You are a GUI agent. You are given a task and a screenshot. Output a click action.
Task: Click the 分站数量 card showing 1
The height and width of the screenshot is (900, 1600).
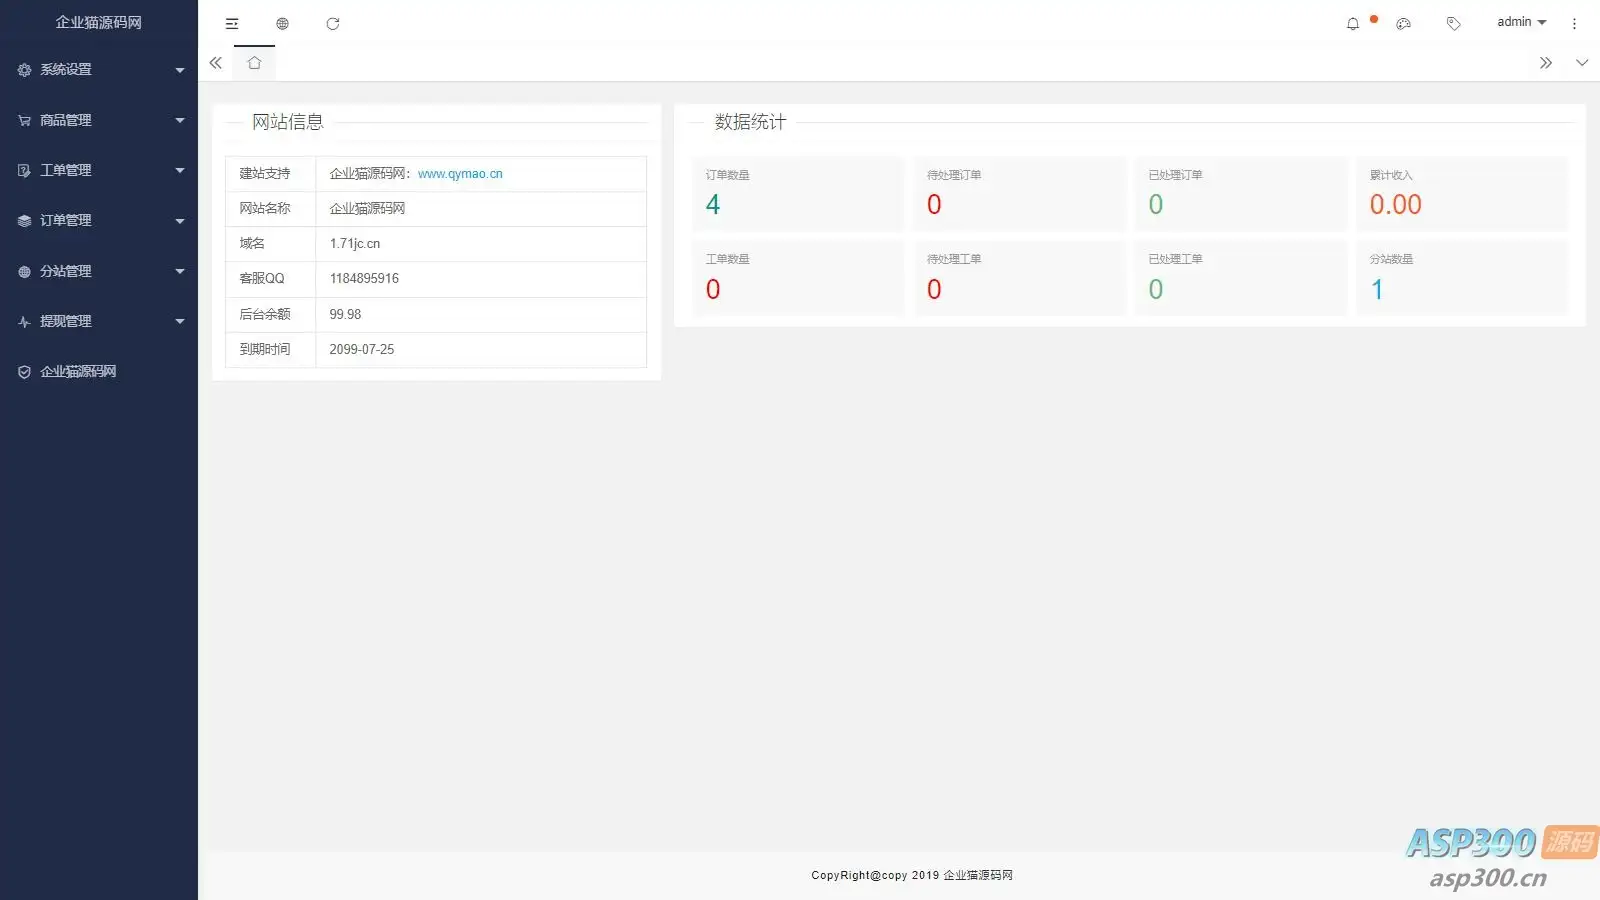click(1462, 279)
